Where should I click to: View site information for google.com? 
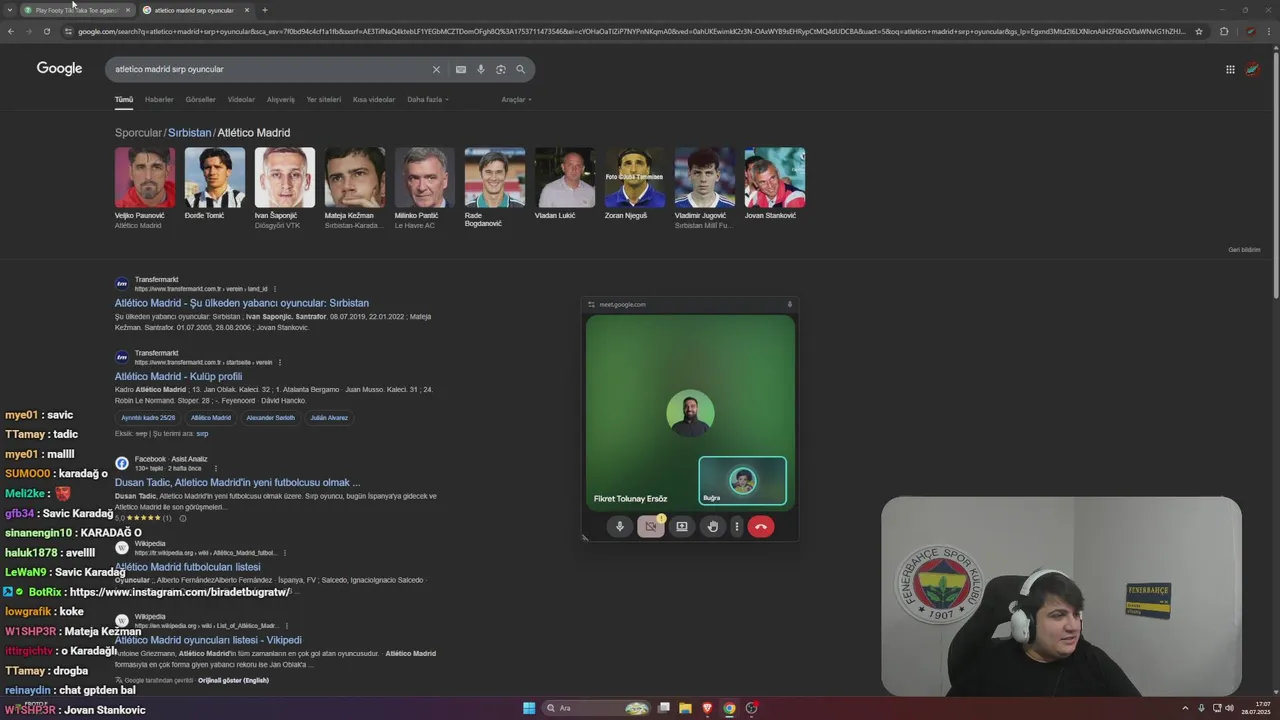(68, 31)
